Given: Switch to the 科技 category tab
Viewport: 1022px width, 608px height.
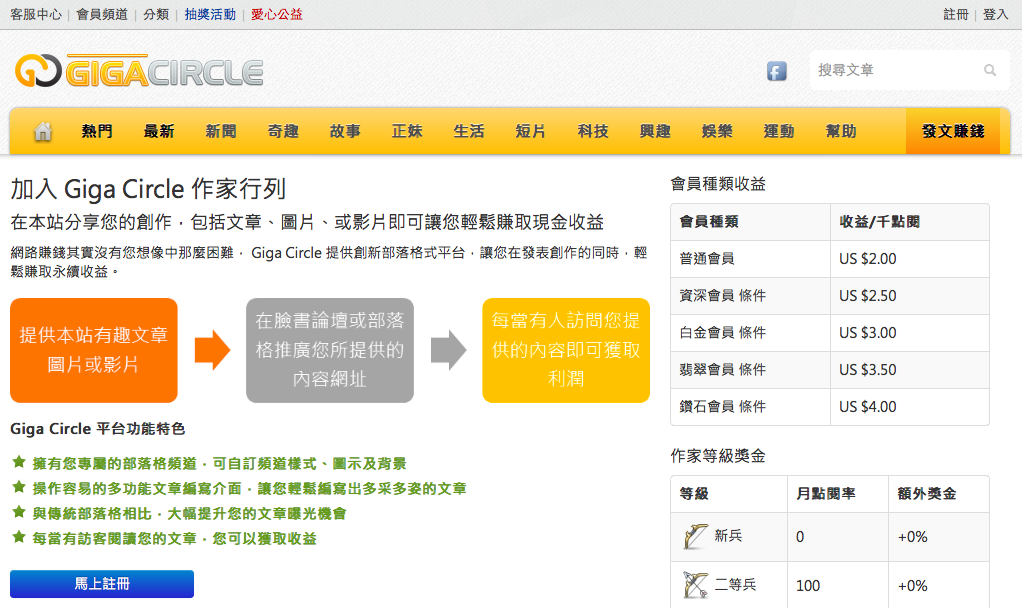Looking at the screenshot, I should pos(593,132).
